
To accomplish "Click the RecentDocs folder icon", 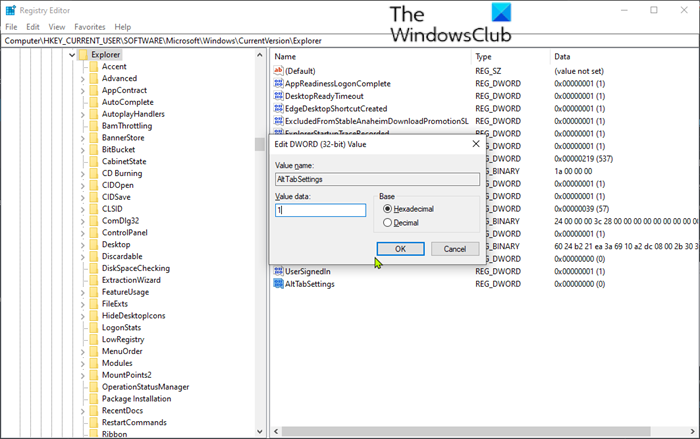I will [x=93, y=410].
